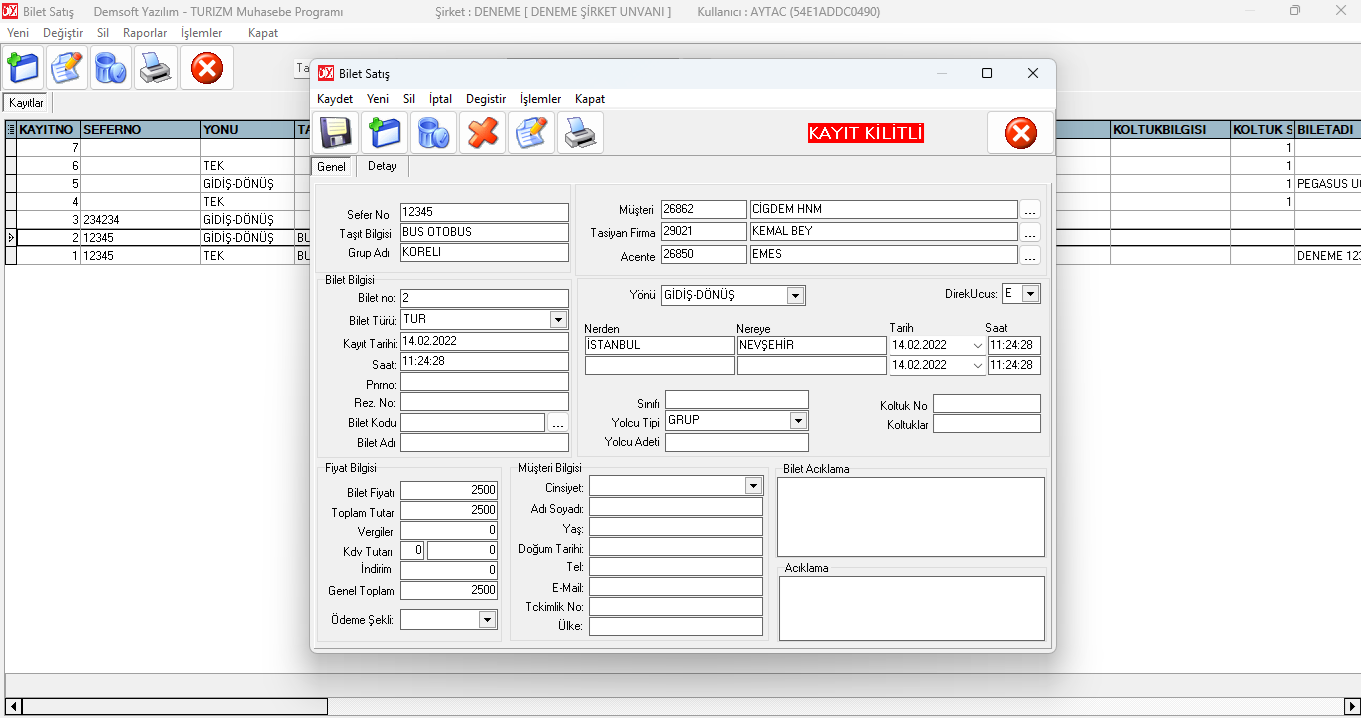Viewport: 1365px width, 720px height.
Task: Click the browse button beside Bilet Kodu
Action: coord(558,423)
